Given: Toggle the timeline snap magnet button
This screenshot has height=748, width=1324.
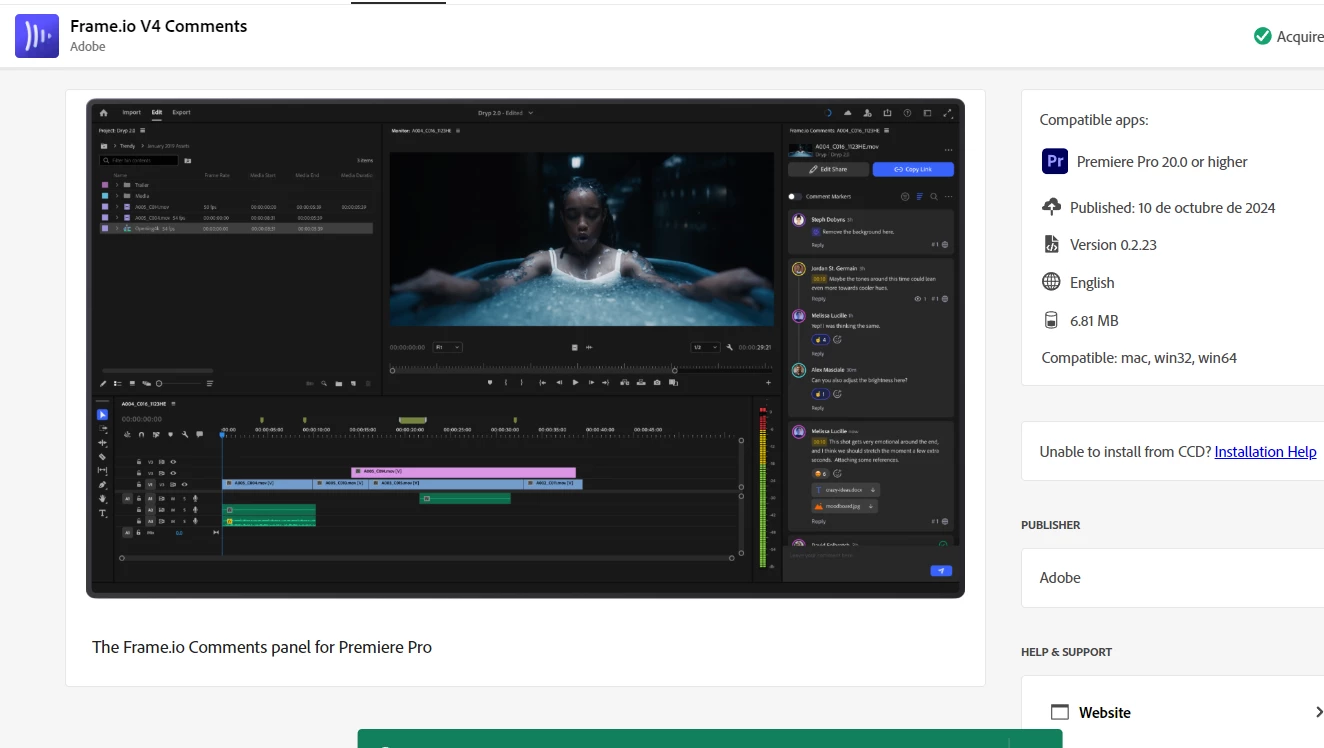Looking at the screenshot, I should click(141, 434).
